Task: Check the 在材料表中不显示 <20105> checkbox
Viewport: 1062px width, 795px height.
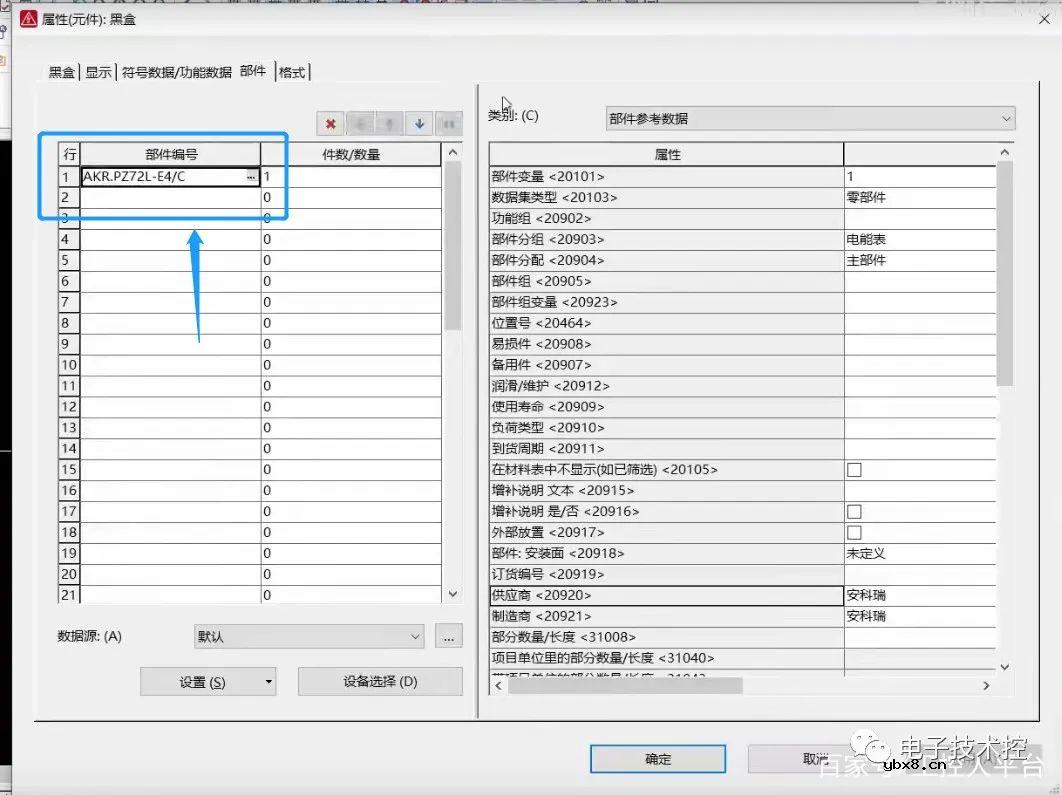Action: tap(854, 470)
